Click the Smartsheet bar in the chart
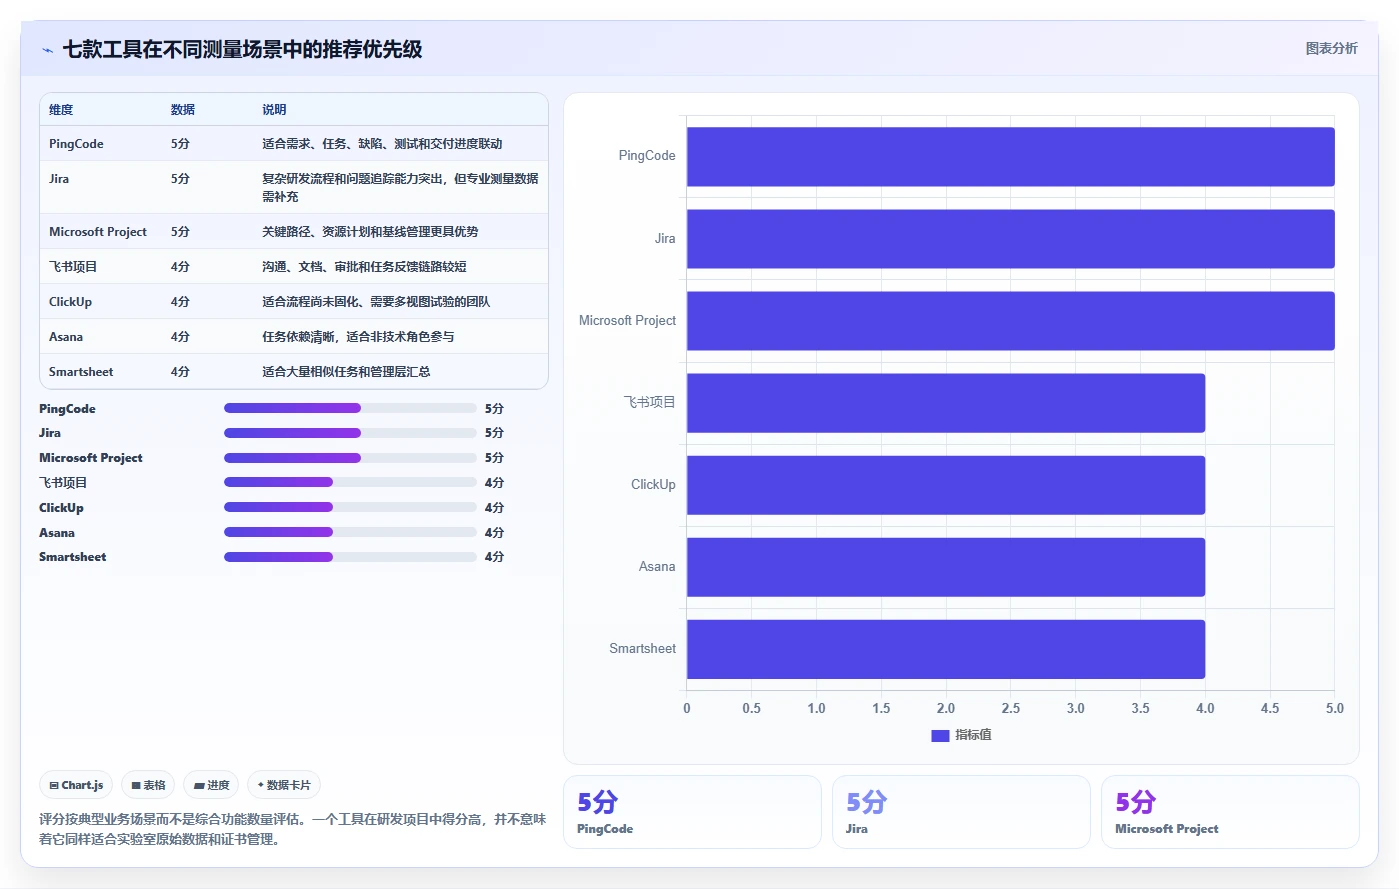Screen dimensions: 1399x889 (946, 649)
